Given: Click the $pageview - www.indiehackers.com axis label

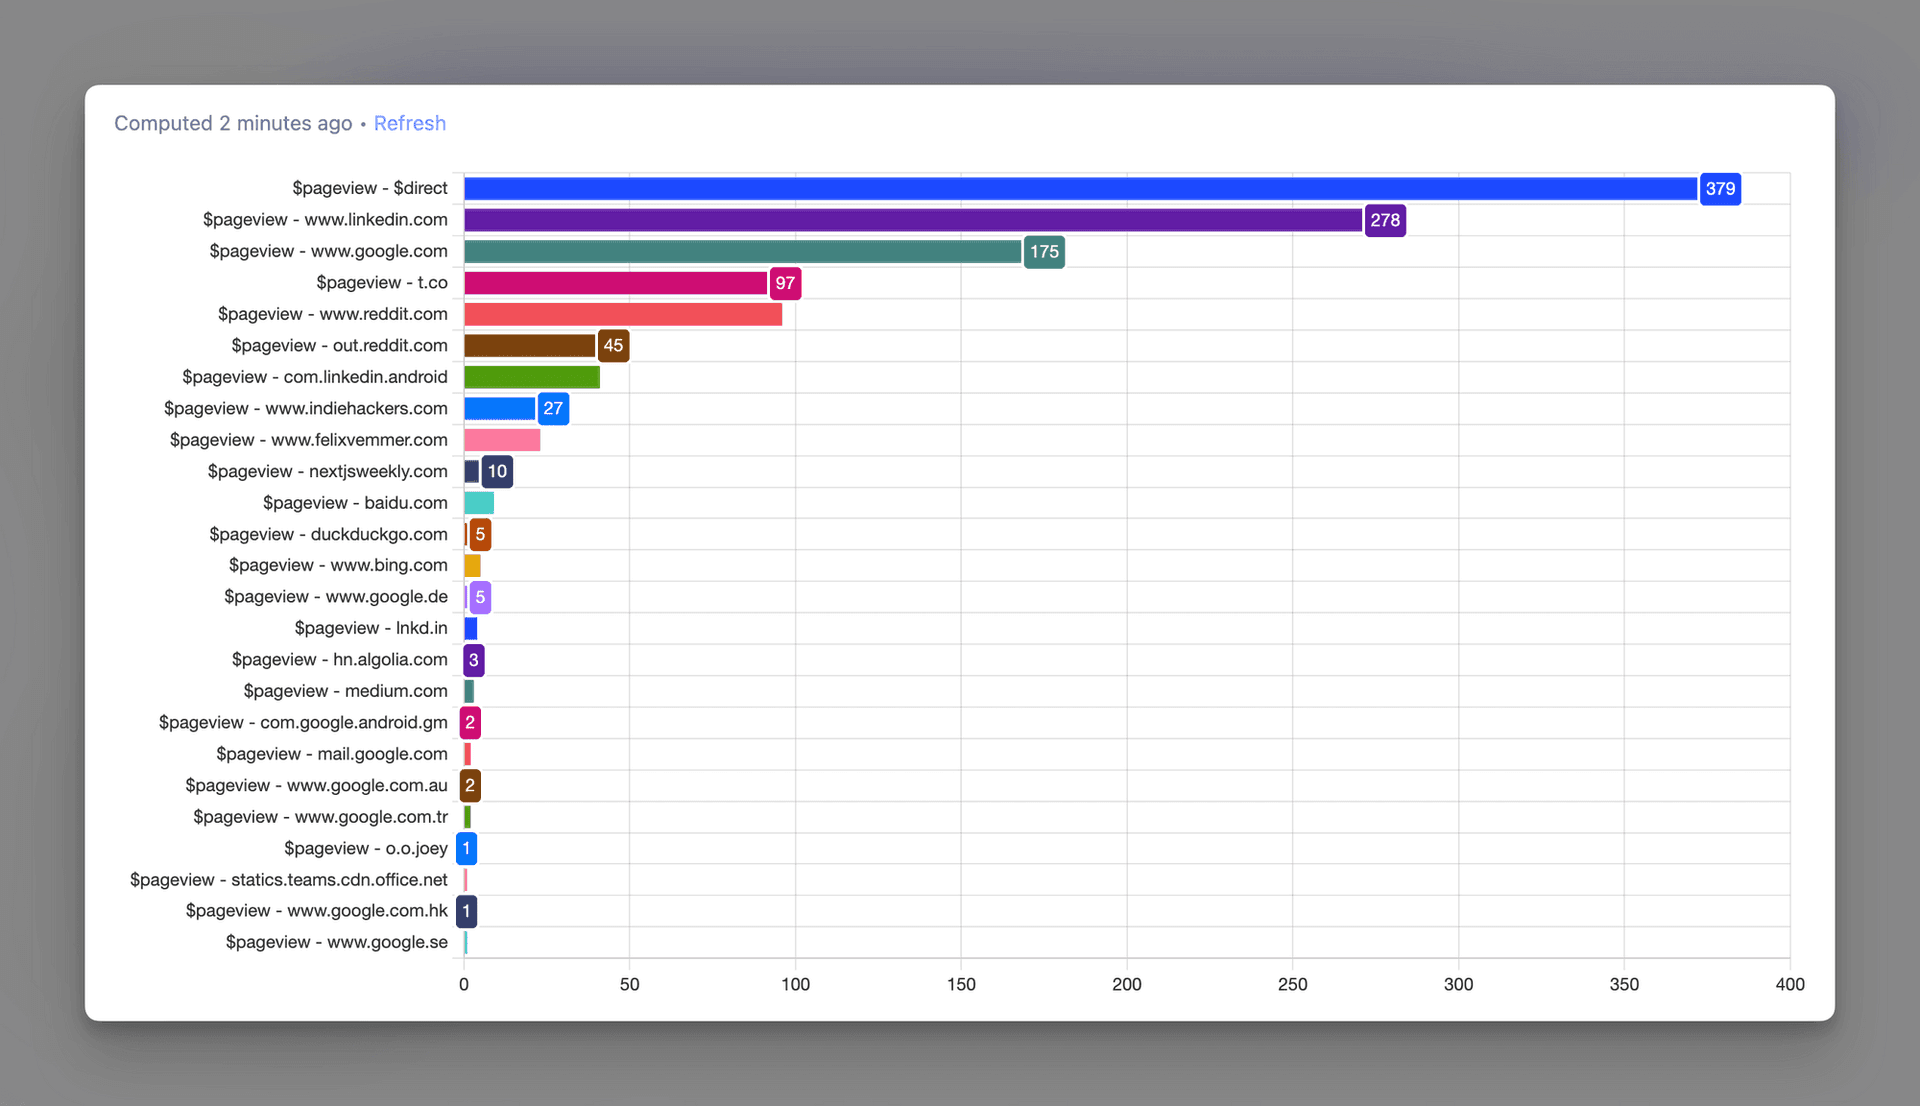Looking at the screenshot, I should click(305, 408).
